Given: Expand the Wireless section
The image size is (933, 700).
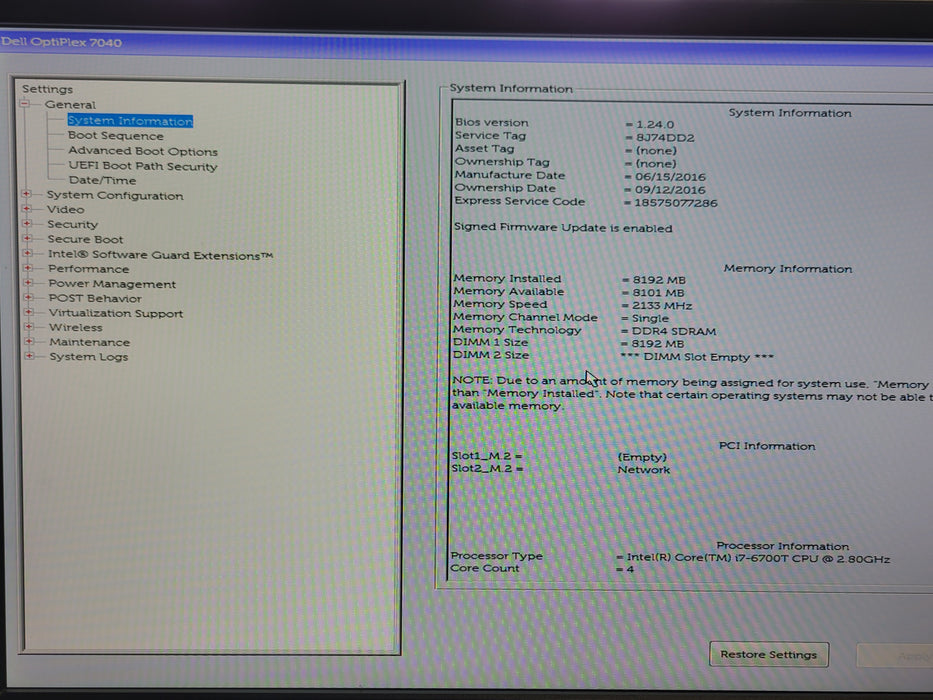Looking at the screenshot, I should point(29,327).
